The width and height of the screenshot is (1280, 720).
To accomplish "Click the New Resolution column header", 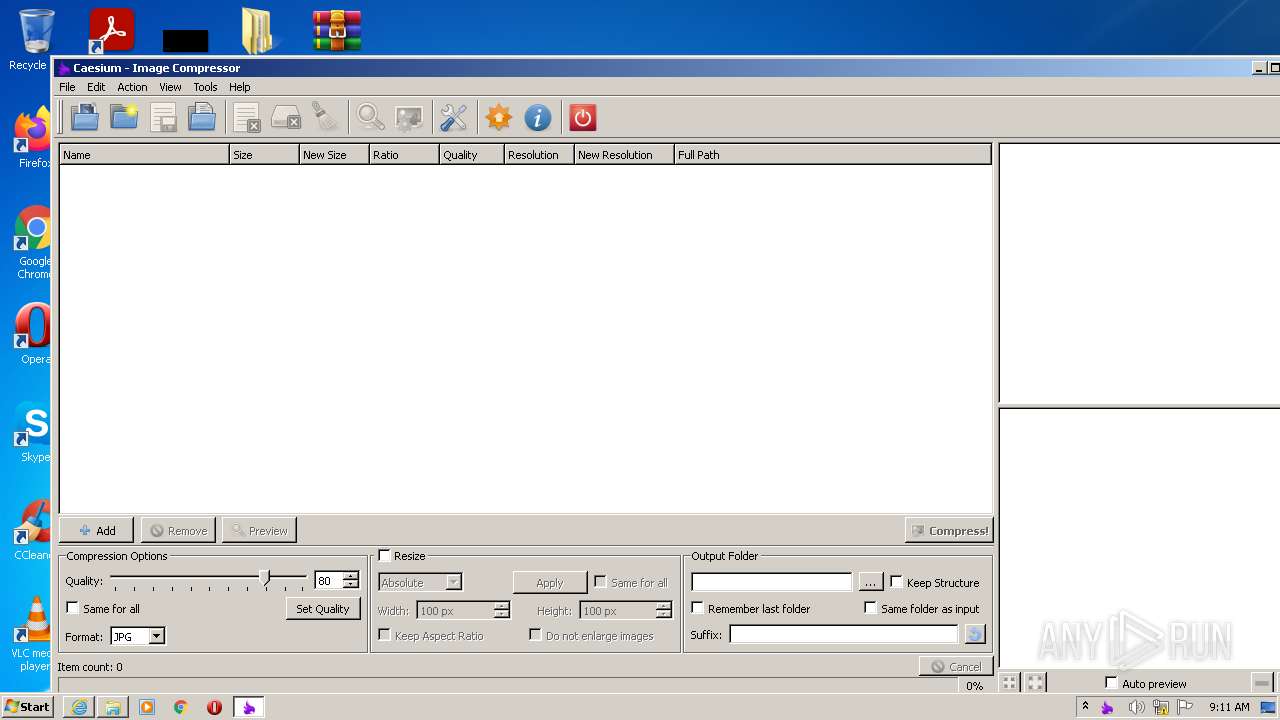I will click(624, 154).
